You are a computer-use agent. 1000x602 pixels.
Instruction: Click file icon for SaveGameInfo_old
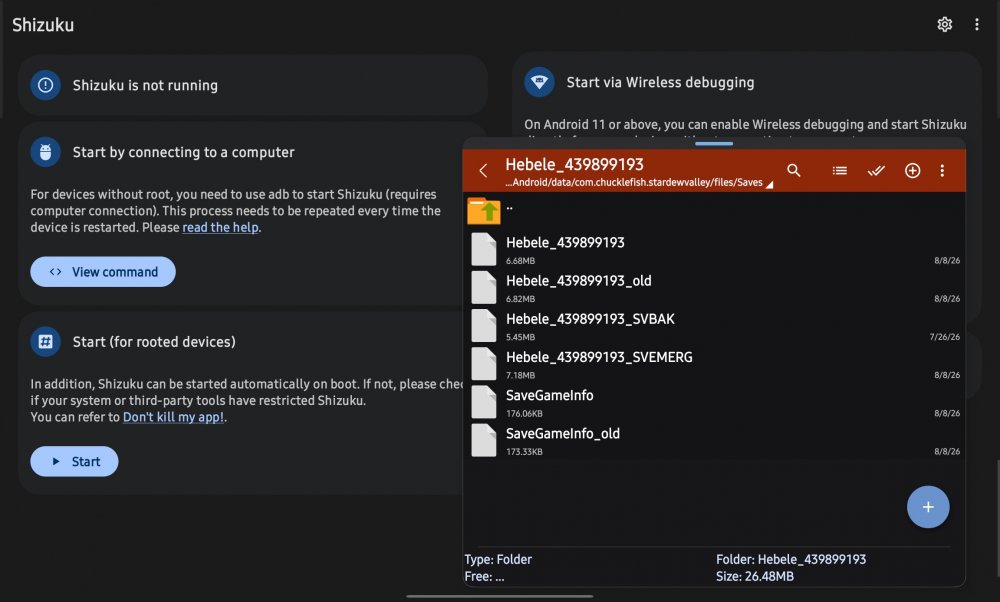[483, 440]
